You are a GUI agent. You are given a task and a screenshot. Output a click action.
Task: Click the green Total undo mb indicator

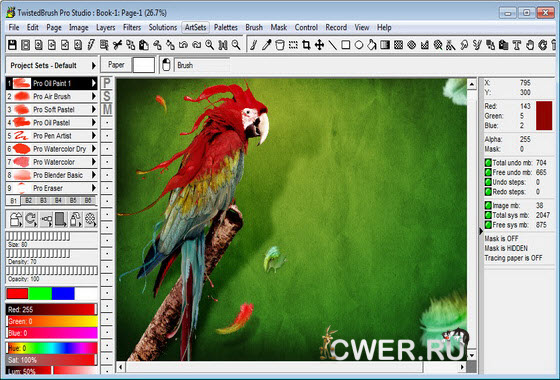tap(488, 163)
